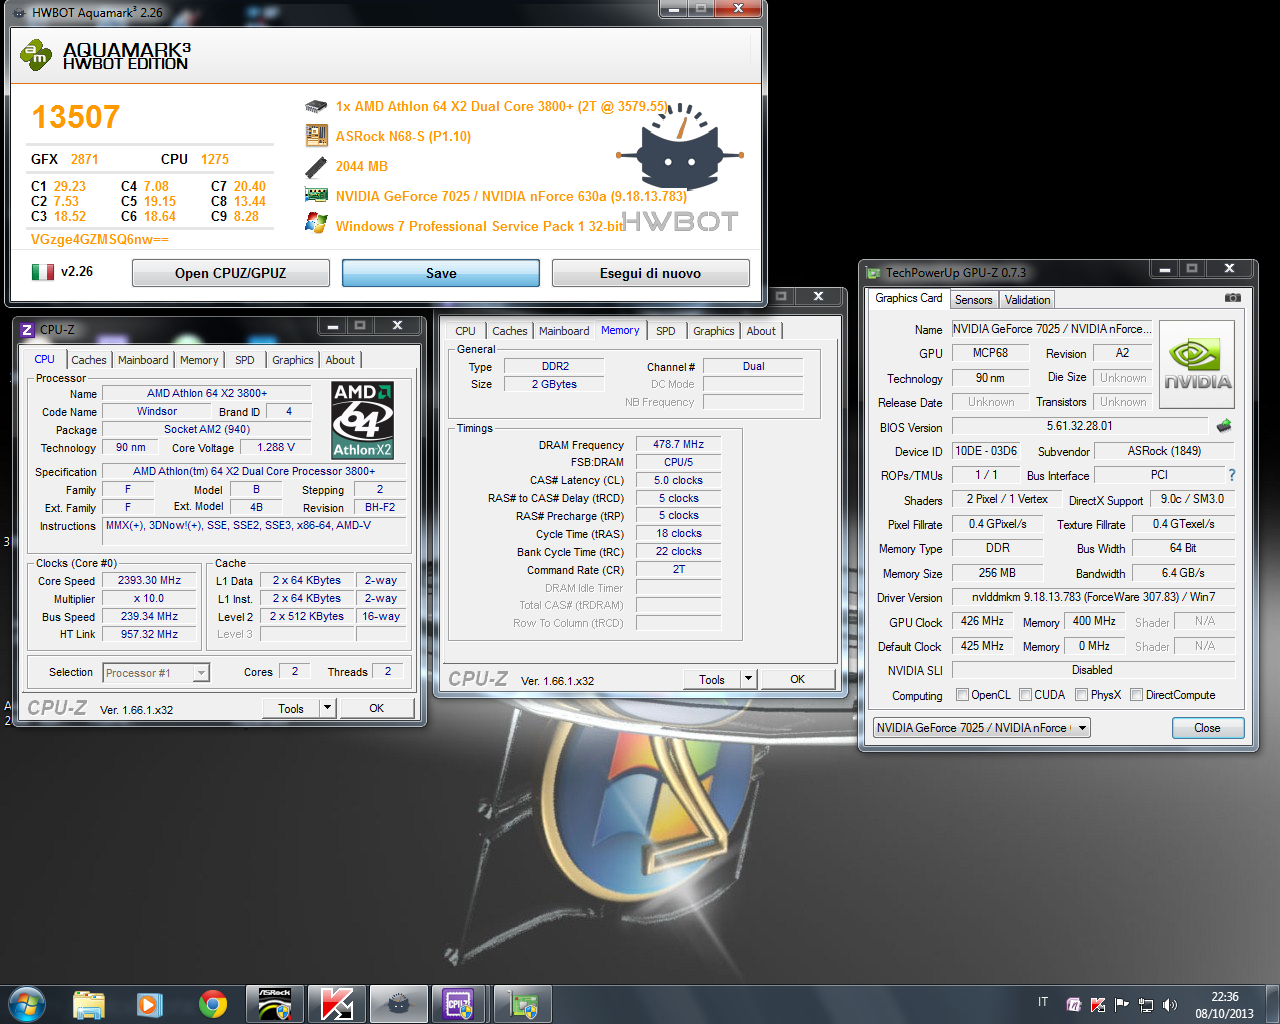Open Tools dropdown arrow in CPU-Z CPU window
The height and width of the screenshot is (1024, 1280).
327,708
